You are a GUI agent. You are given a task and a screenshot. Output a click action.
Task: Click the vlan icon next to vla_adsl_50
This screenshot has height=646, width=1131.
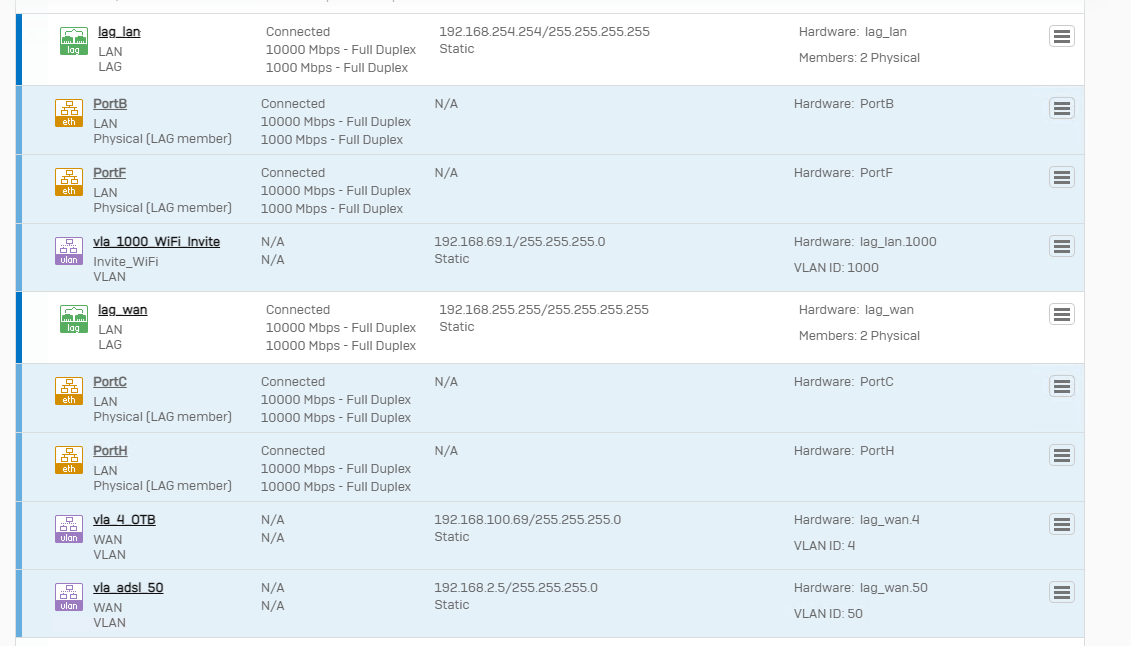point(69,597)
